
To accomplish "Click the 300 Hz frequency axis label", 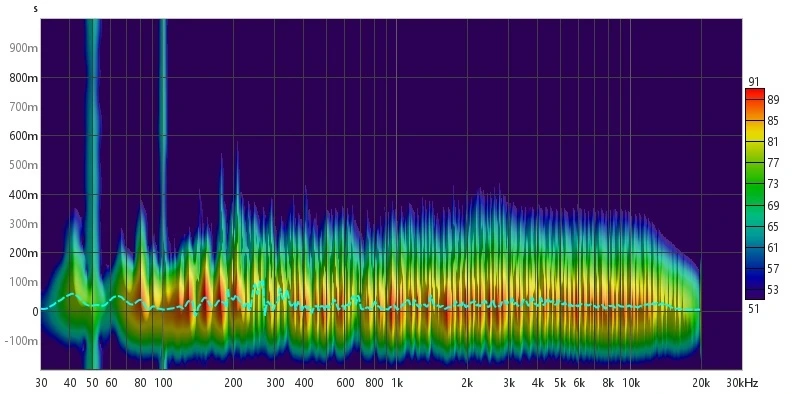I will (x=275, y=383).
